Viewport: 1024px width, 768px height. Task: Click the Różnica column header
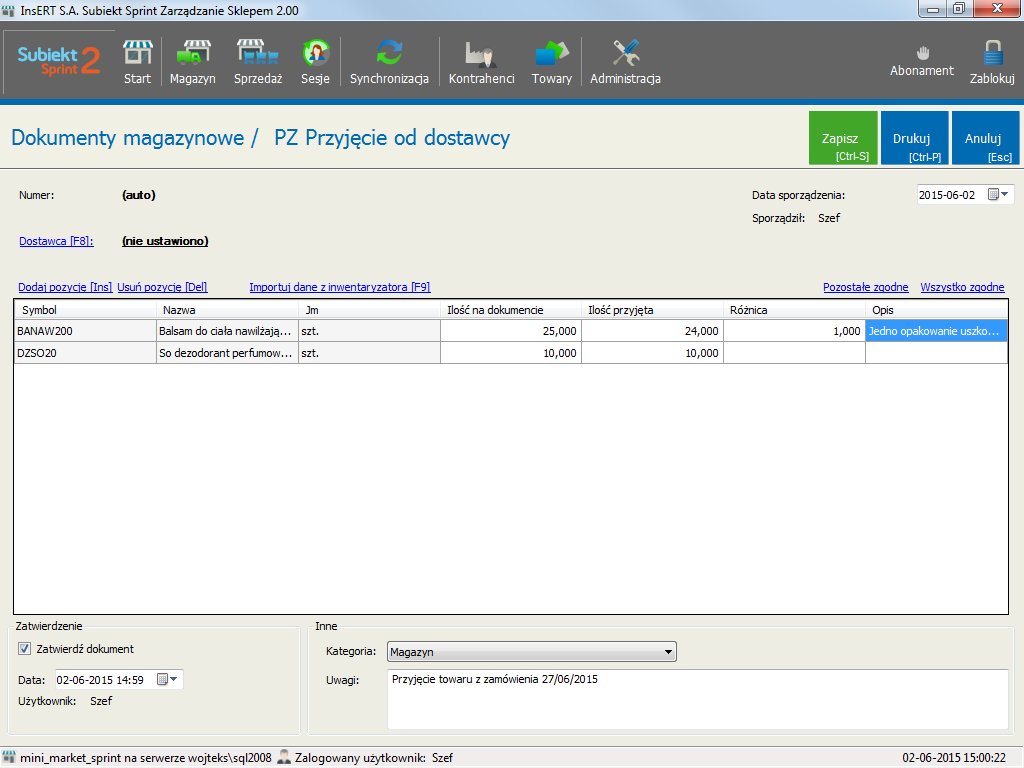[794, 310]
